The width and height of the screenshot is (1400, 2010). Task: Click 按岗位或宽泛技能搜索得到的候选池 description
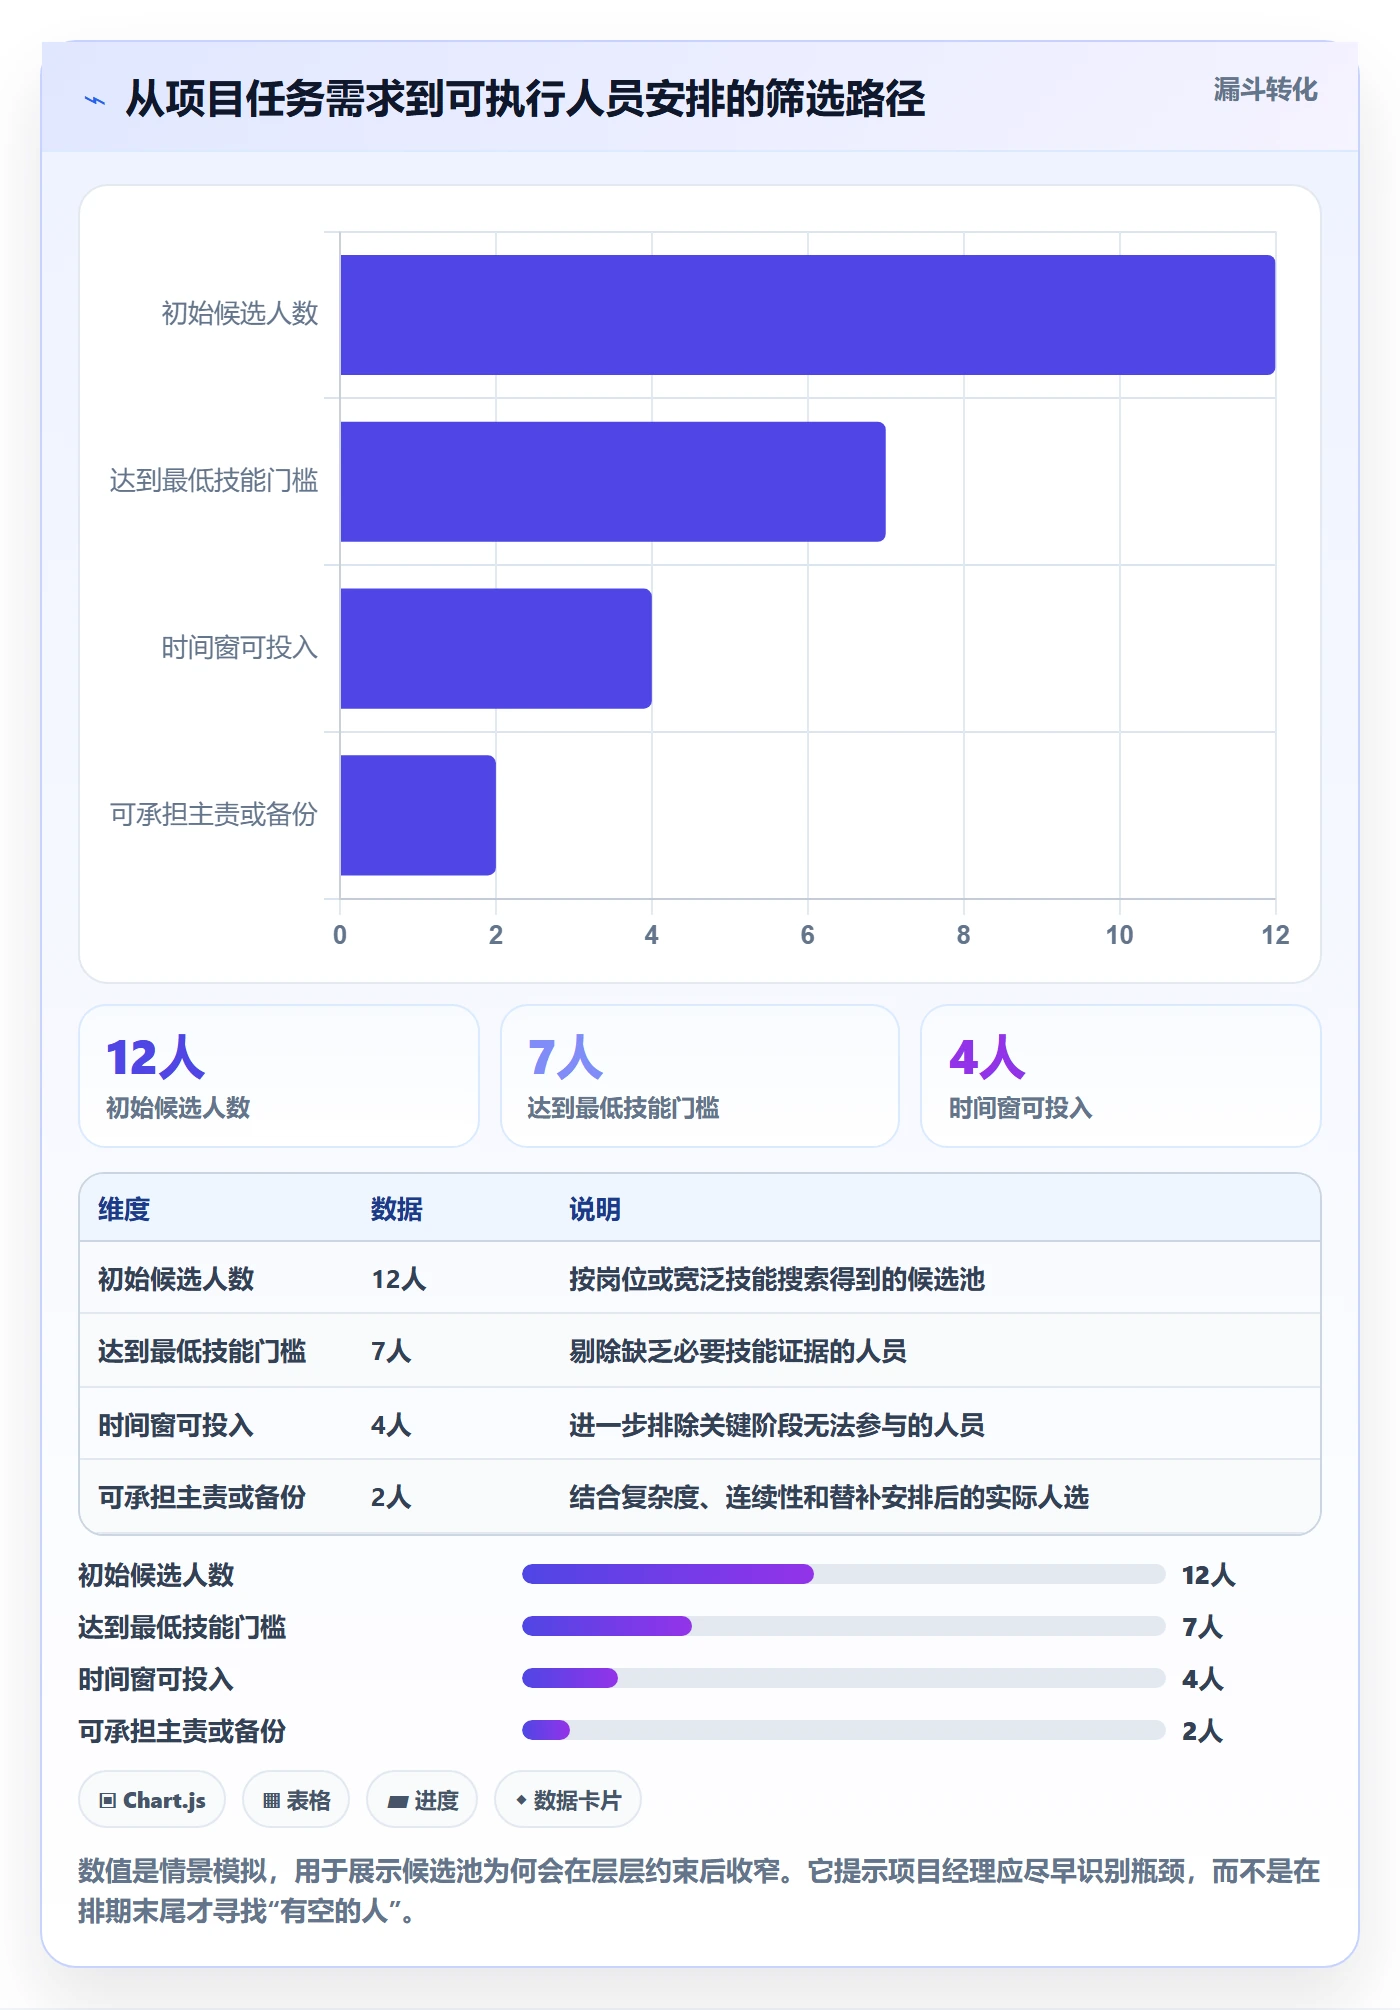tap(777, 1279)
